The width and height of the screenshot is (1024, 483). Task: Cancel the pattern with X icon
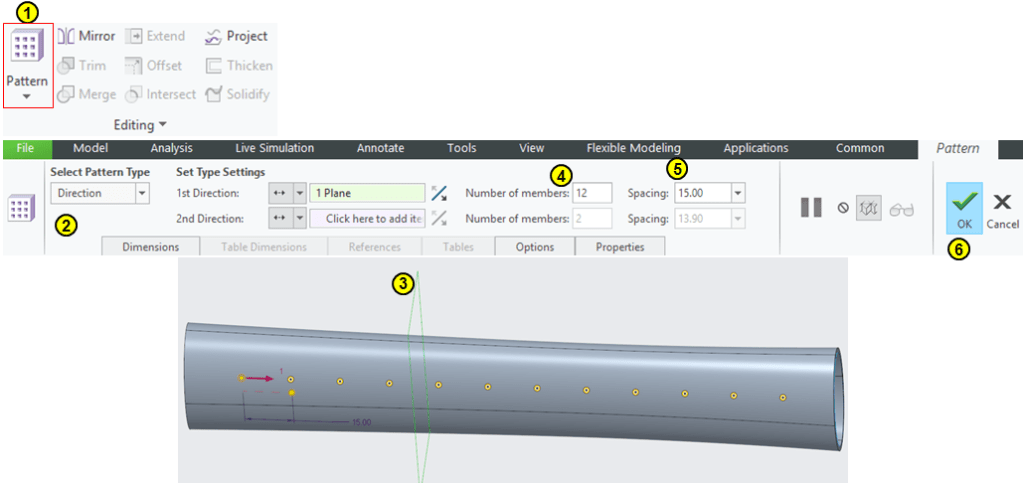[1002, 207]
